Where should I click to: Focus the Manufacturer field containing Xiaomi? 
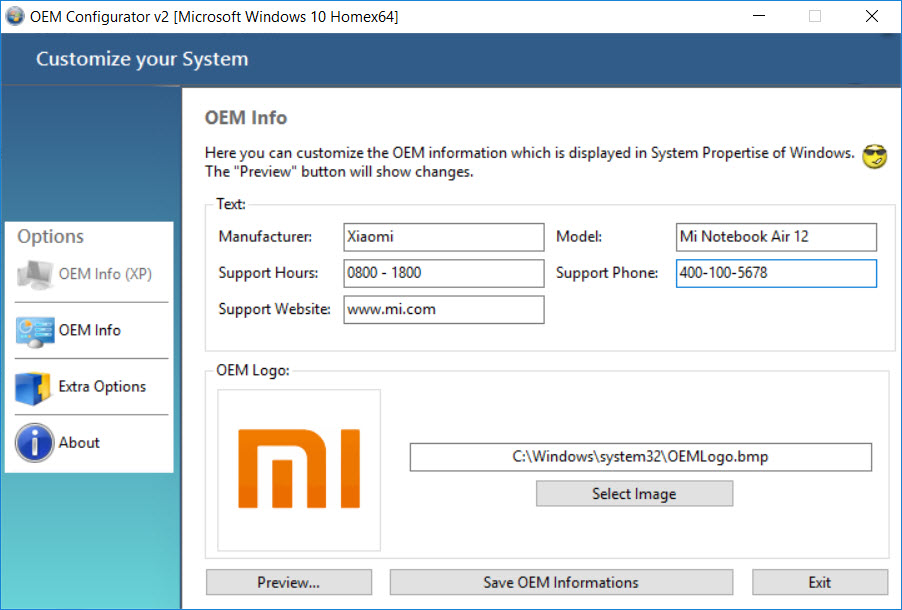(444, 237)
